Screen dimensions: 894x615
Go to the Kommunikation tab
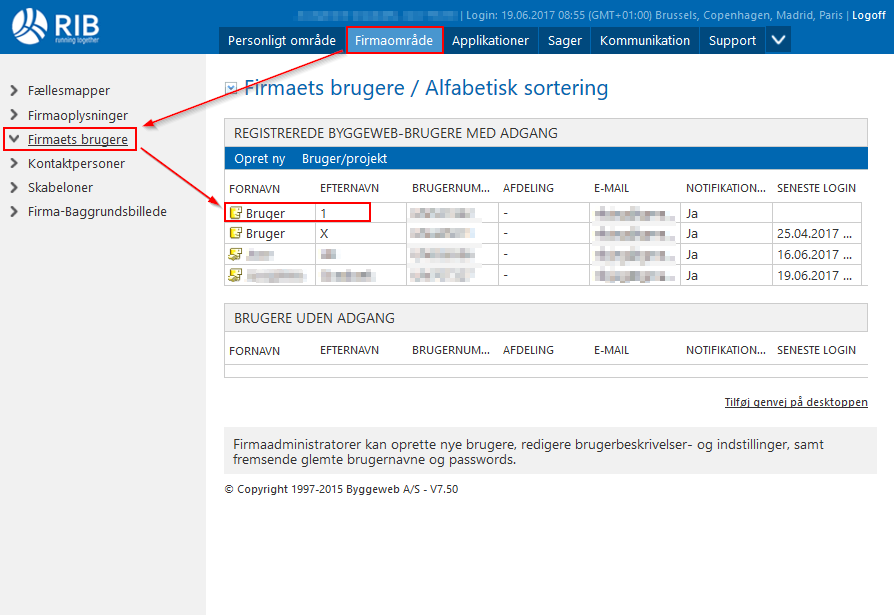pyautogui.click(x=645, y=41)
